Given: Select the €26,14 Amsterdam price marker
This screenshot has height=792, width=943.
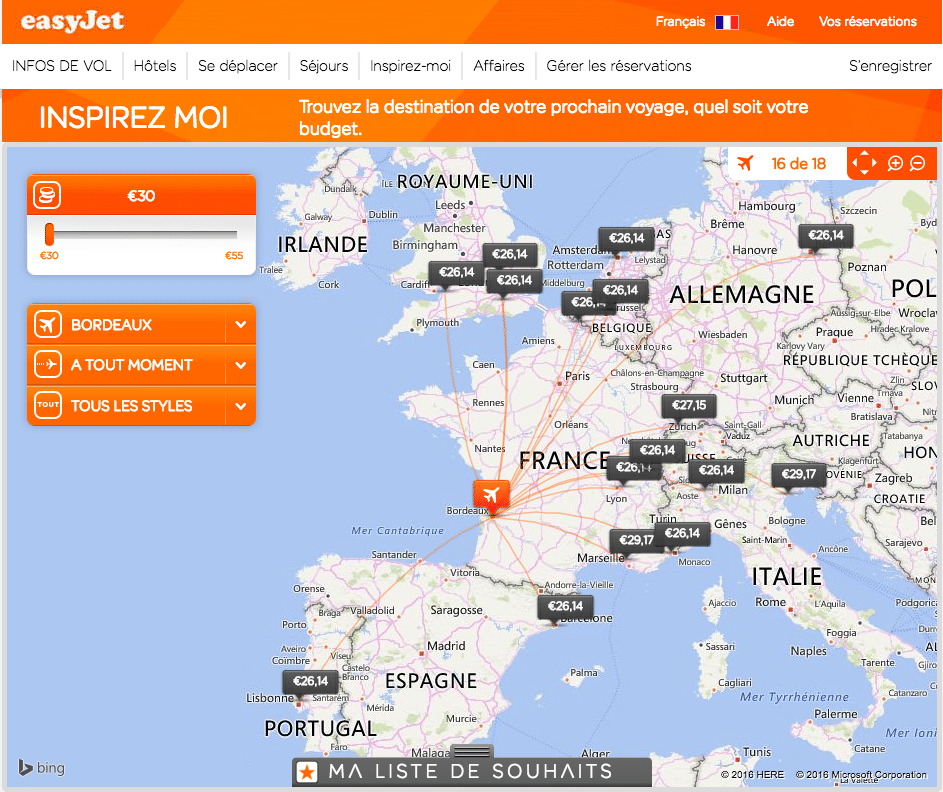Looking at the screenshot, I should tap(626, 239).
